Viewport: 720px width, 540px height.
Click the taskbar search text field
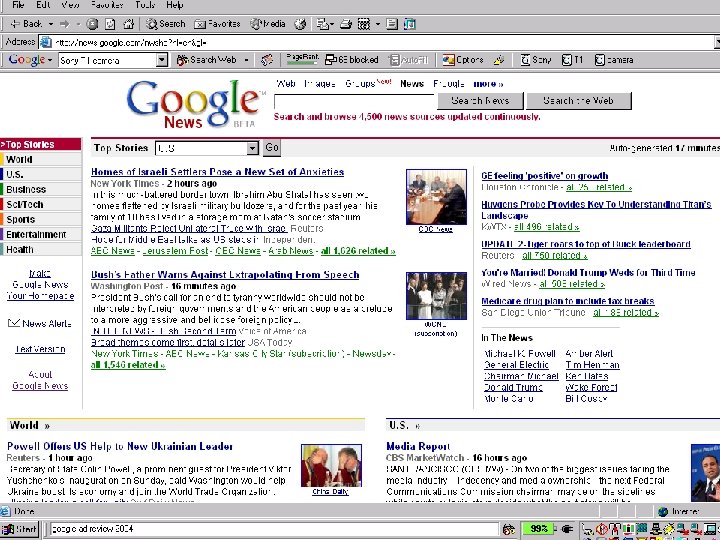[x=274, y=529]
